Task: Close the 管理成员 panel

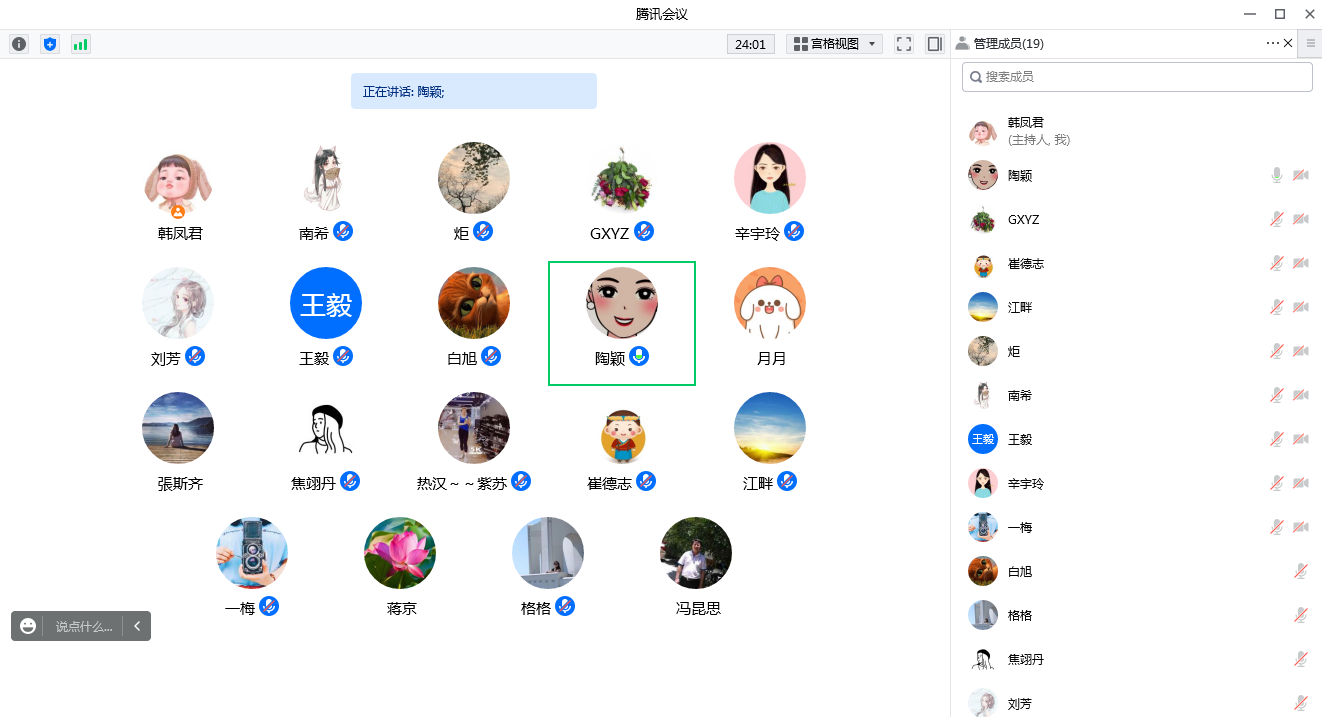Action: tap(1288, 43)
